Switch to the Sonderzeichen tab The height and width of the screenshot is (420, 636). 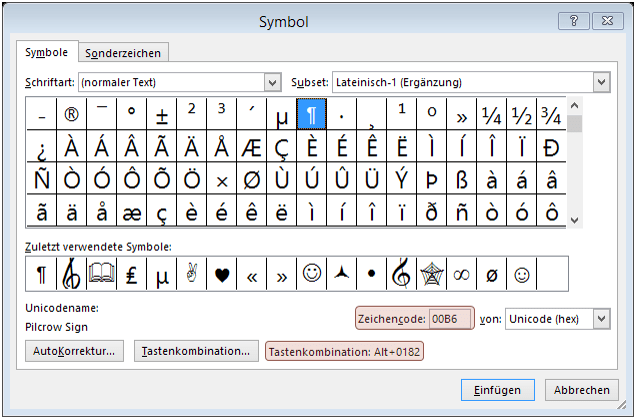coord(122,53)
